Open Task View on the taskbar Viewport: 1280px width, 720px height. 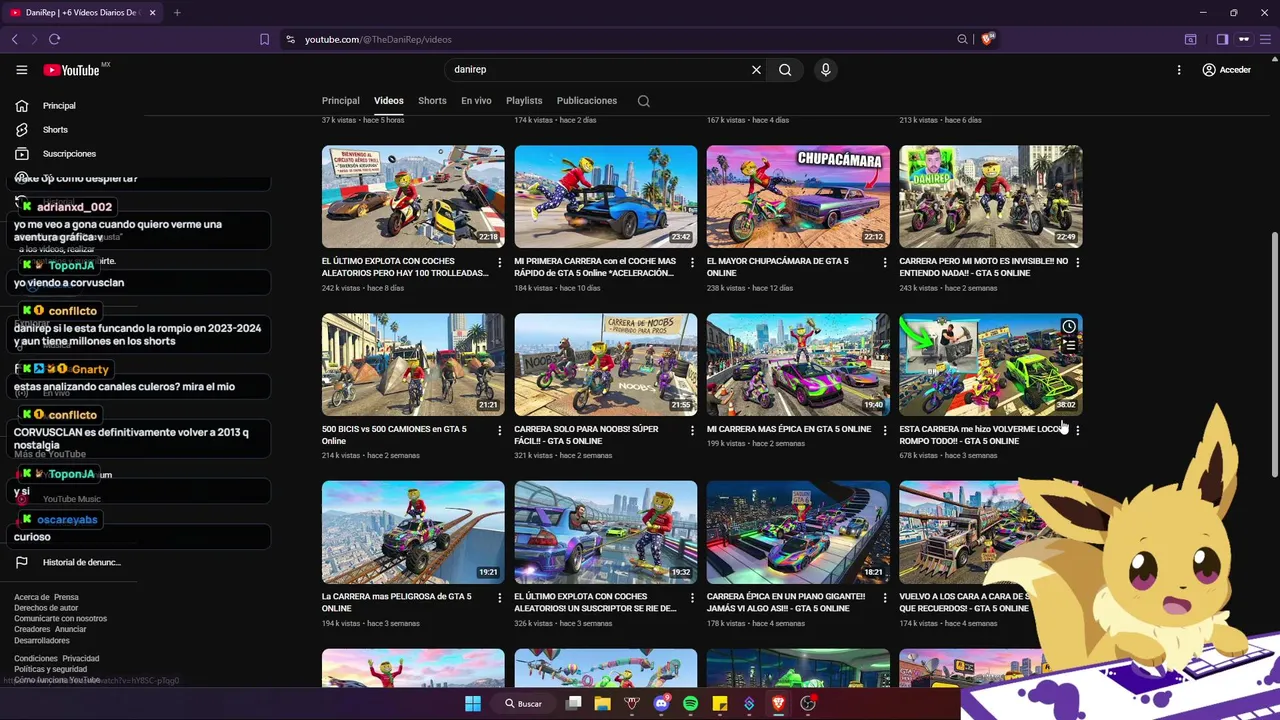pos(573,703)
